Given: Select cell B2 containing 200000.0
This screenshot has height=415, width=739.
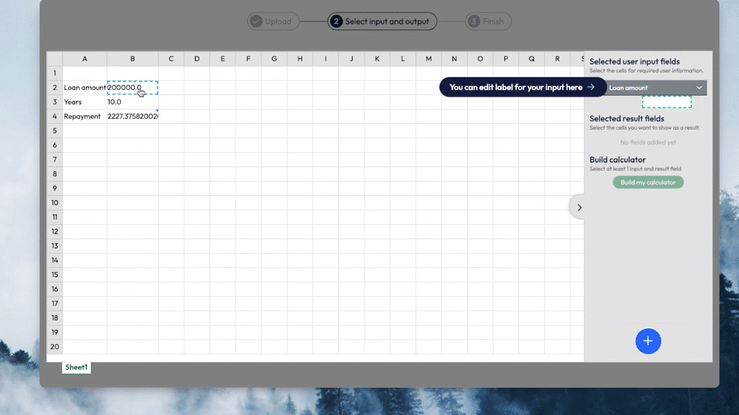Looking at the screenshot, I should [132, 88].
